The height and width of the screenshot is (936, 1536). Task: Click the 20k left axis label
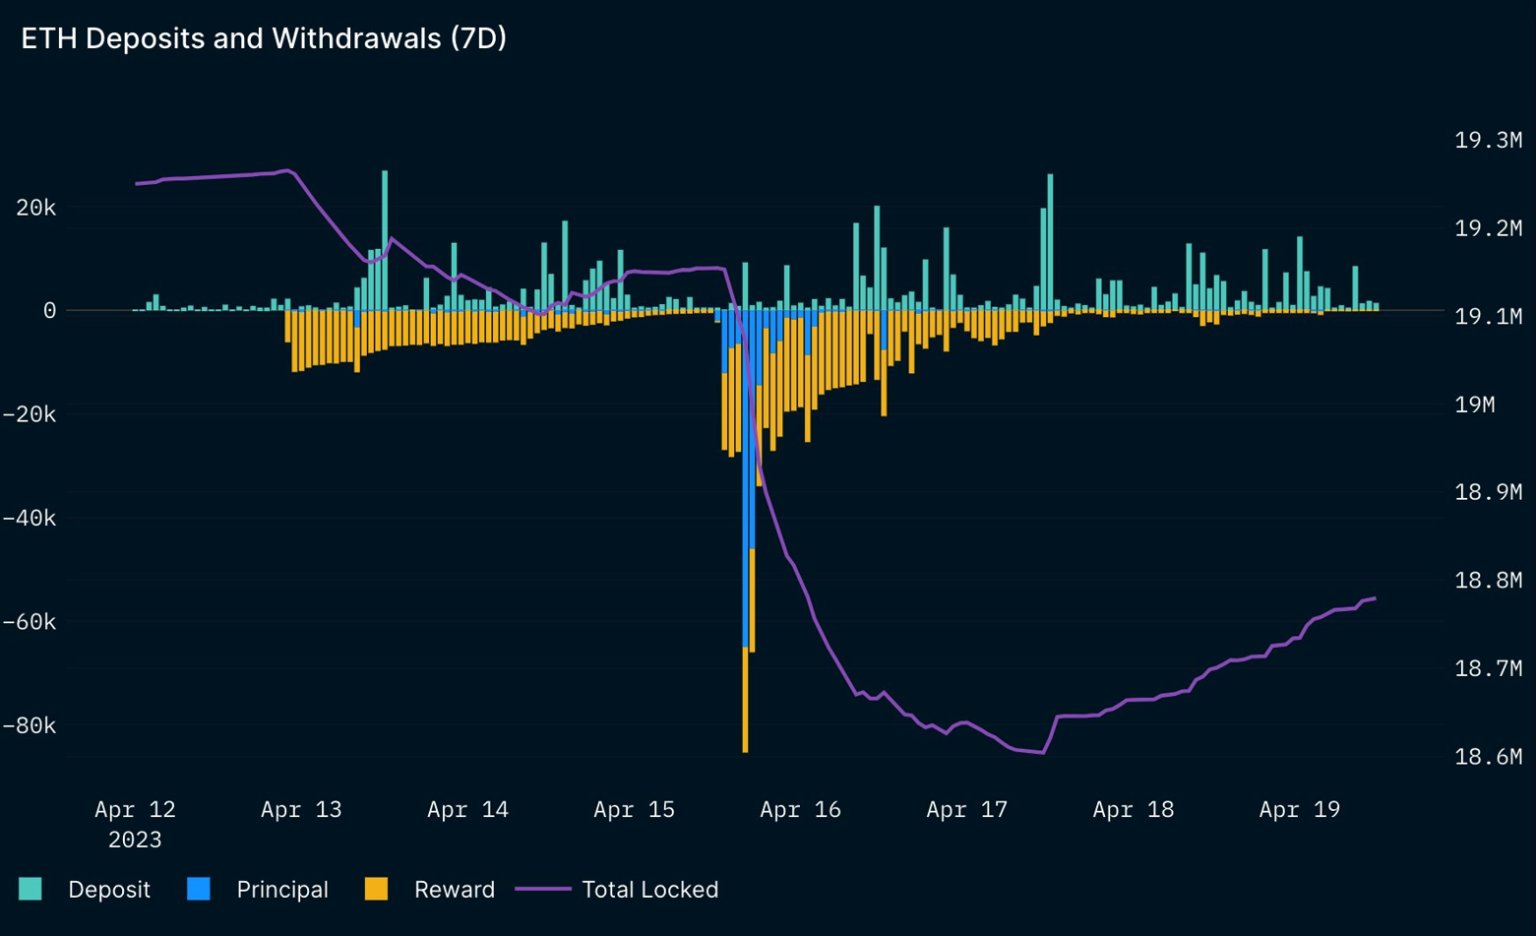click(x=36, y=207)
